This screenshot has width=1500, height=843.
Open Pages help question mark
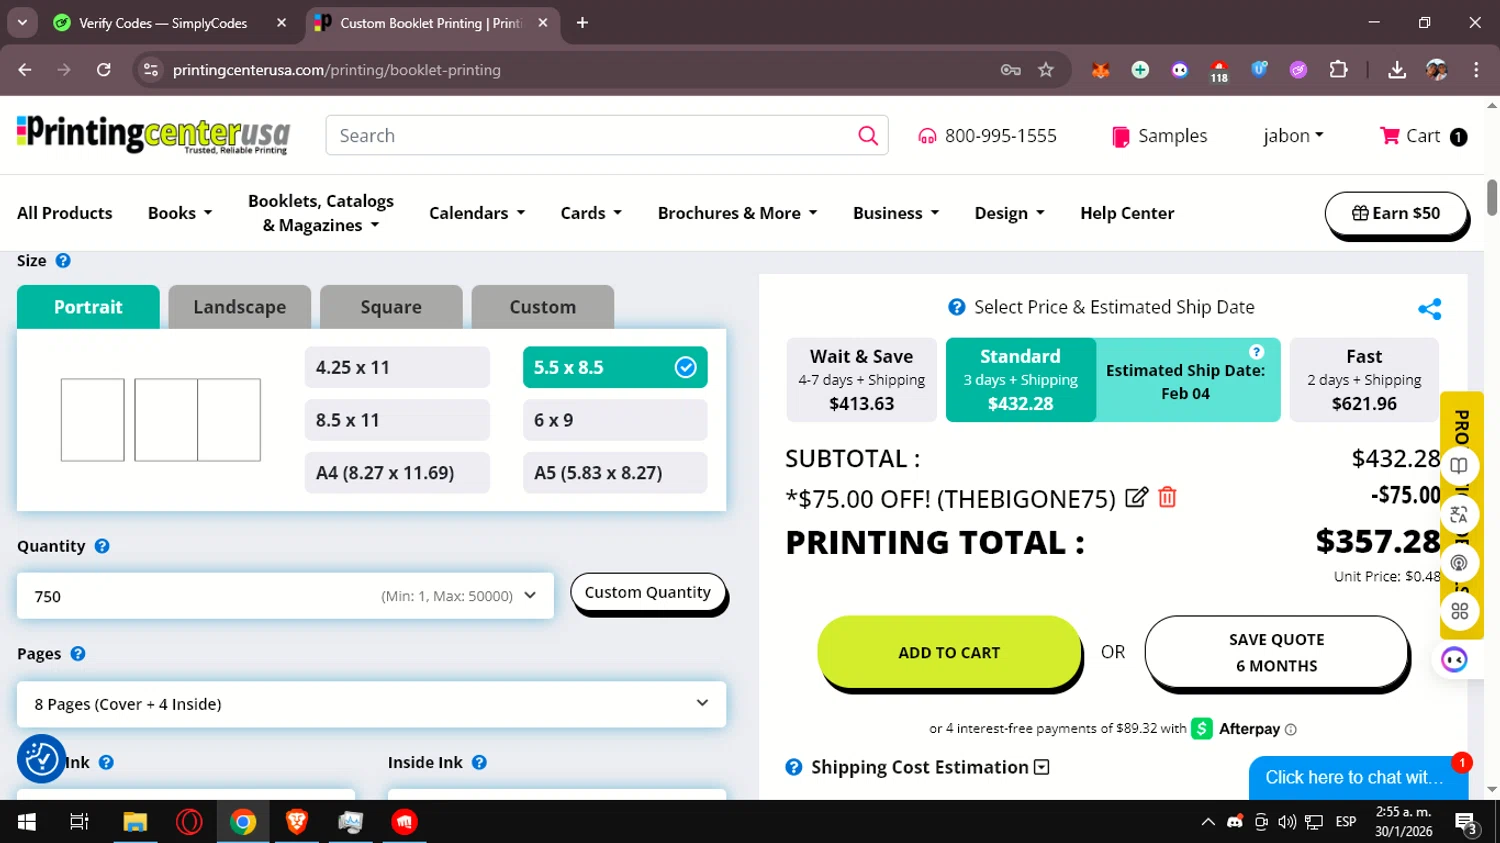[x=78, y=653]
